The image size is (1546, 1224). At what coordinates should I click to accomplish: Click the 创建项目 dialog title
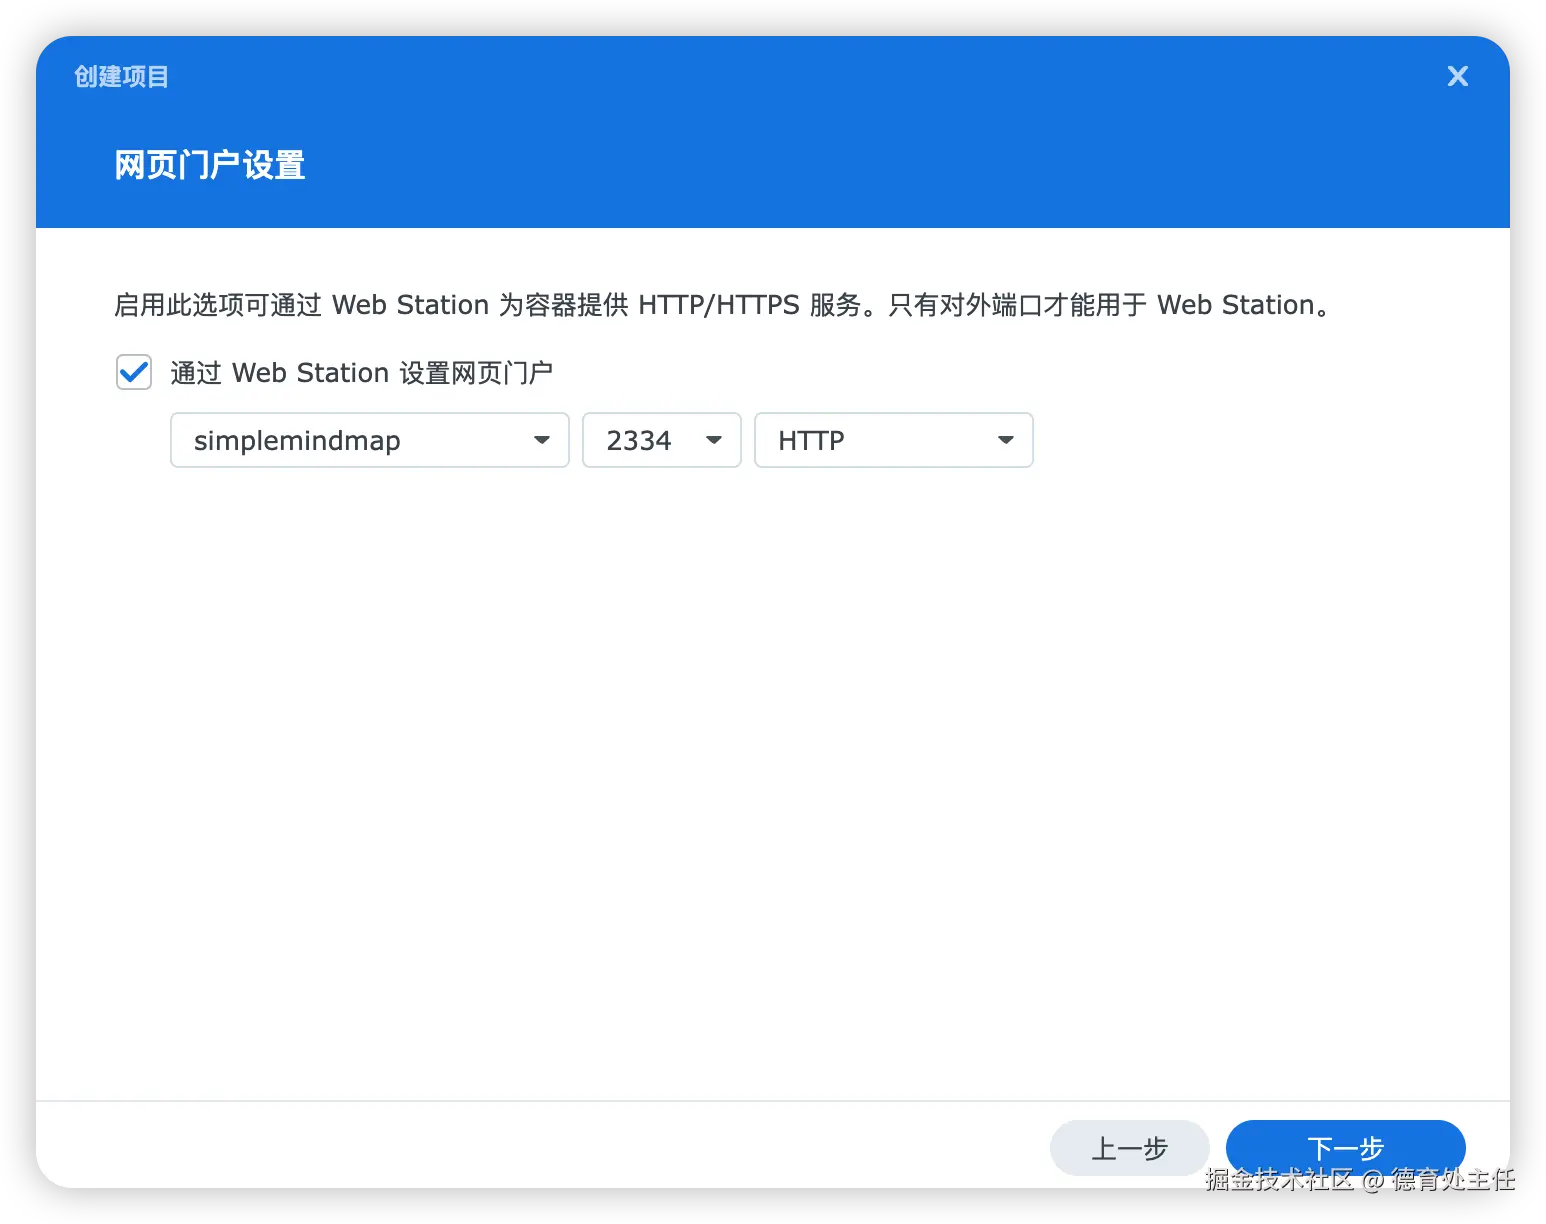click(x=121, y=77)
